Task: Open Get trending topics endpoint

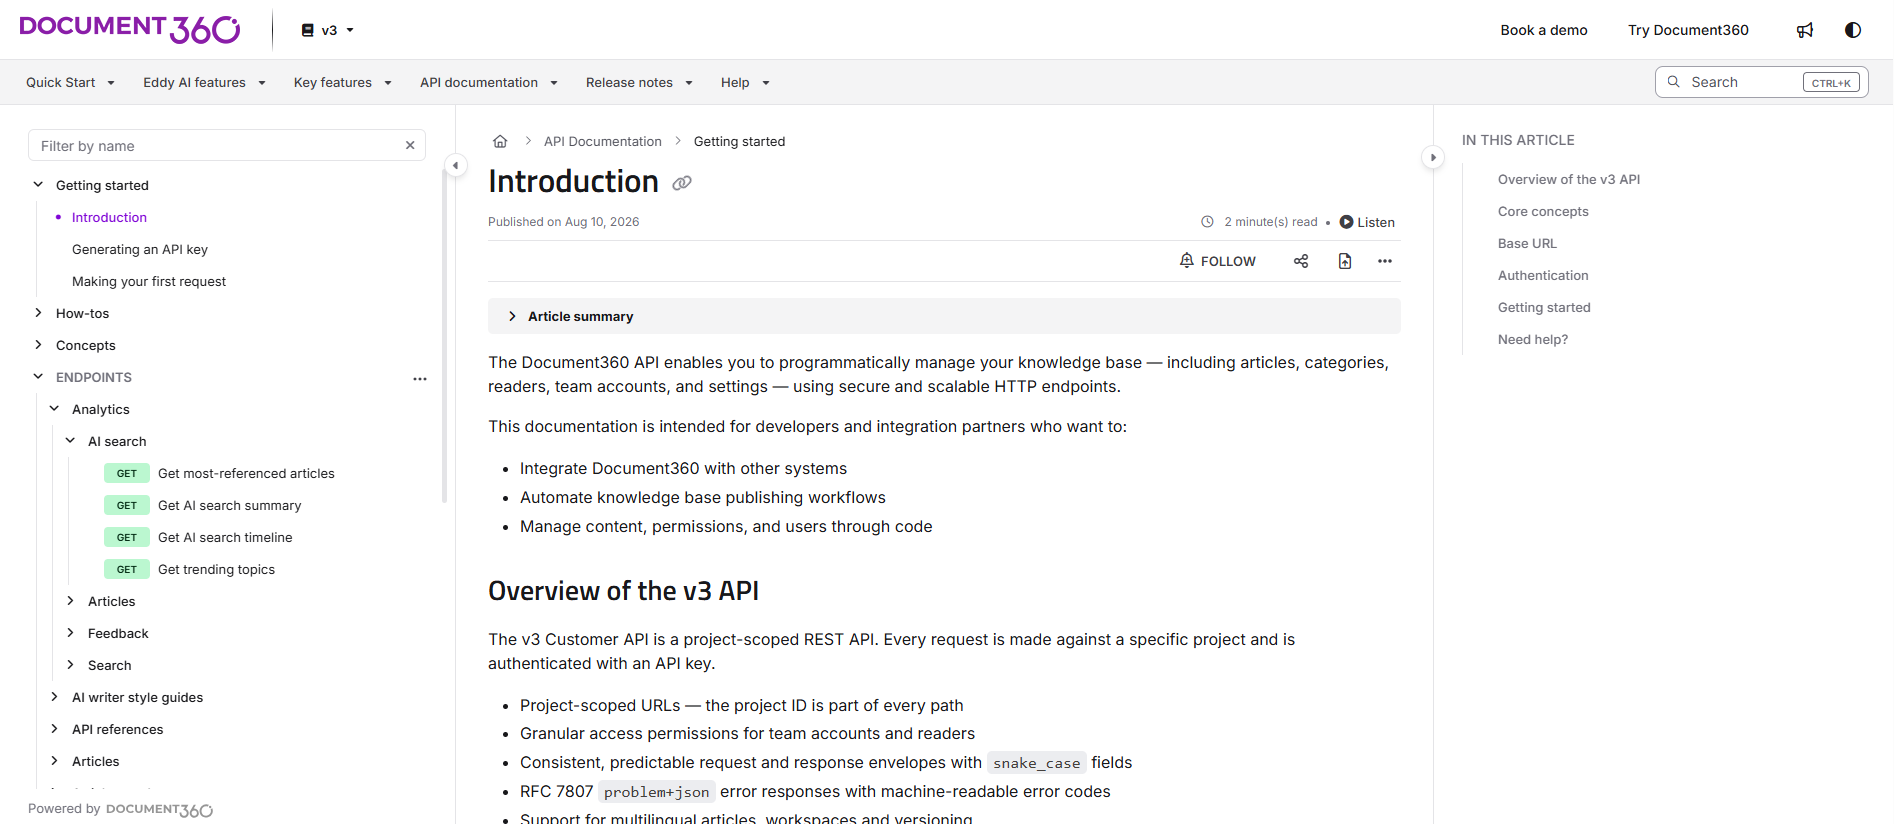Action: tap(216, 570)
